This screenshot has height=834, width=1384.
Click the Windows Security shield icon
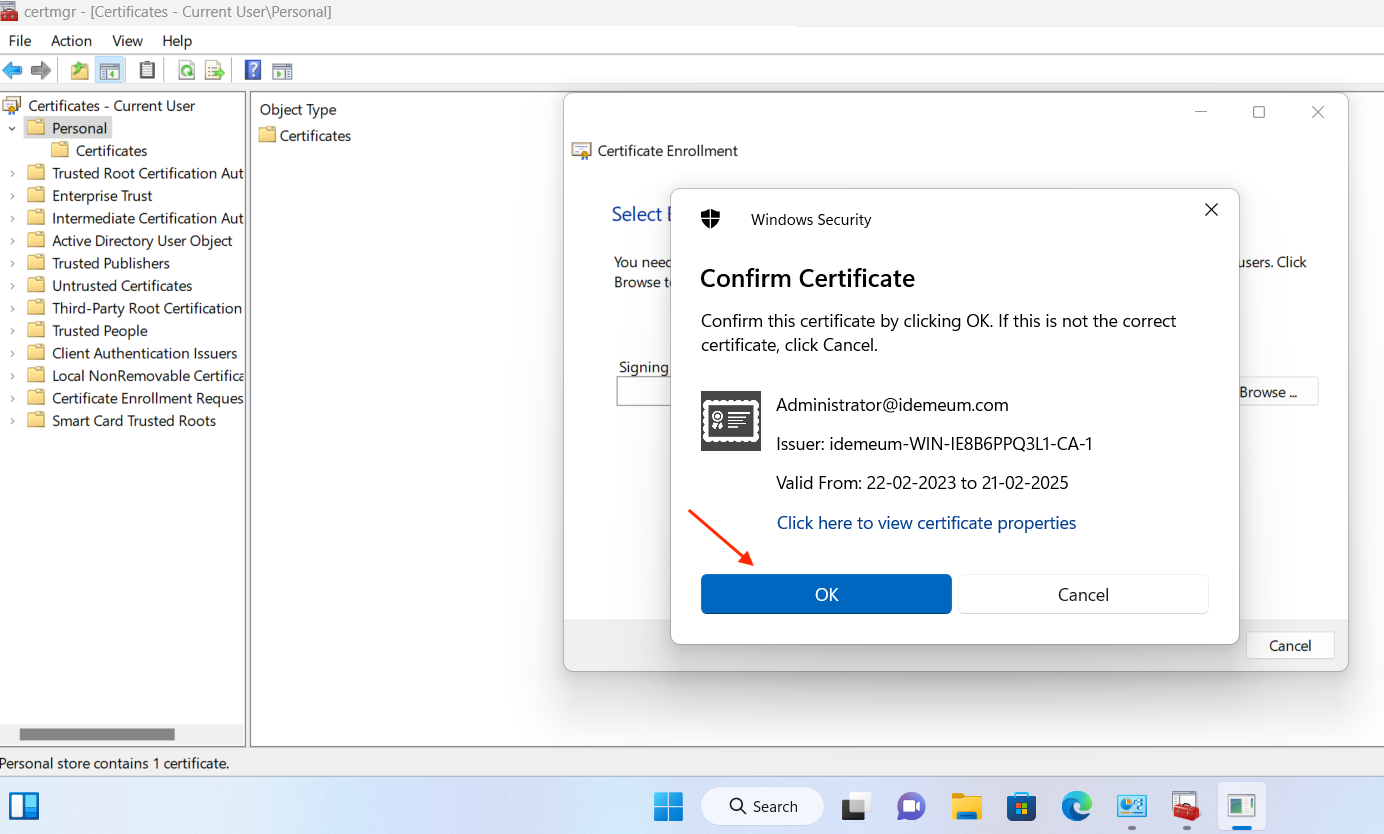(x=711, y=219)
